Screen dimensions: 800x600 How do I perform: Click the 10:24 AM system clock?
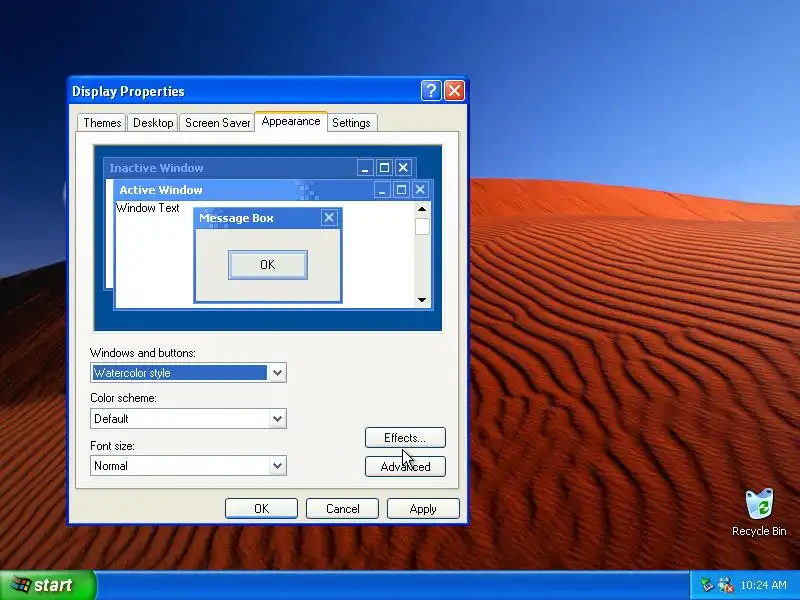[763, 585]
